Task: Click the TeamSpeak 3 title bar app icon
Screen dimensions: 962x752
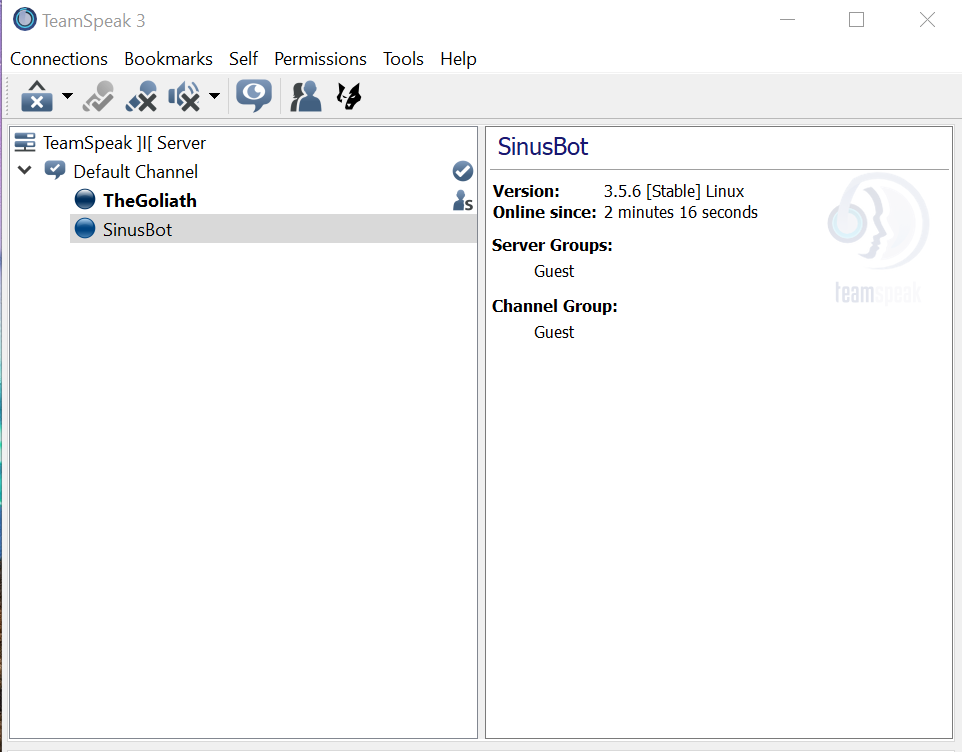Action: click(x=25, y=20)
